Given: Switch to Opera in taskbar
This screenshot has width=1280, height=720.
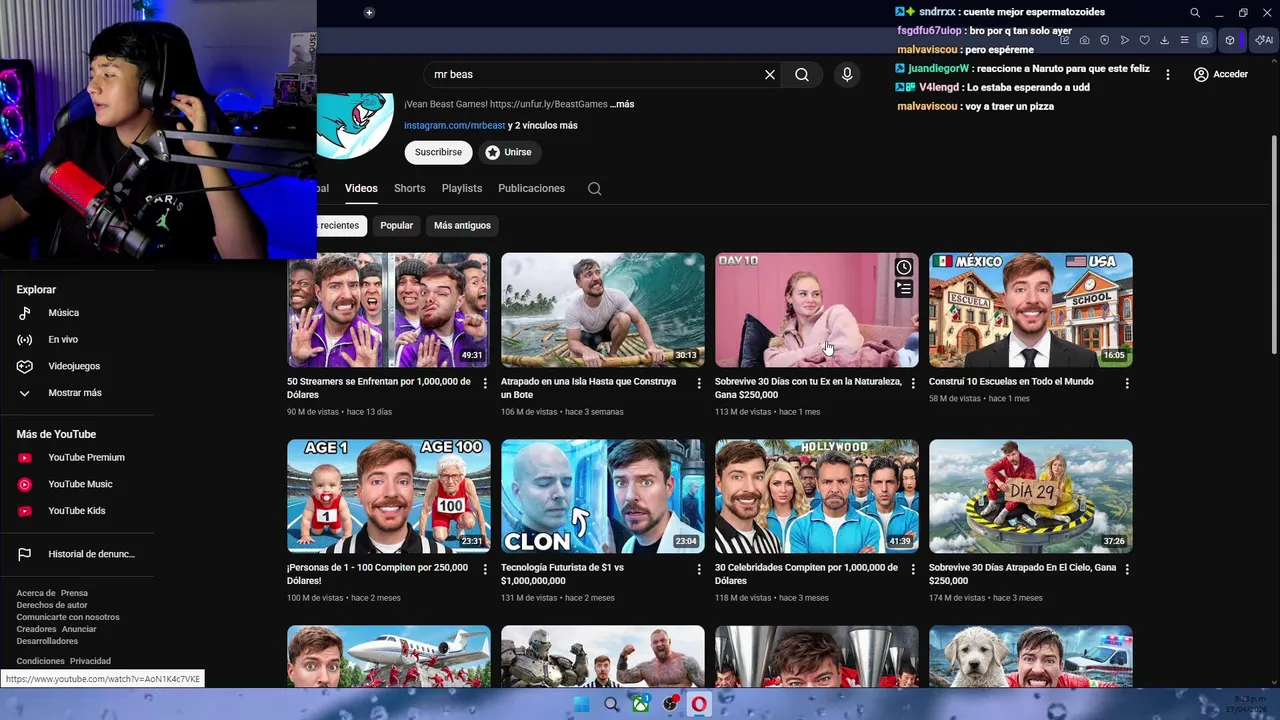Looking at the screenshot, I should click(x=699, y=704).
